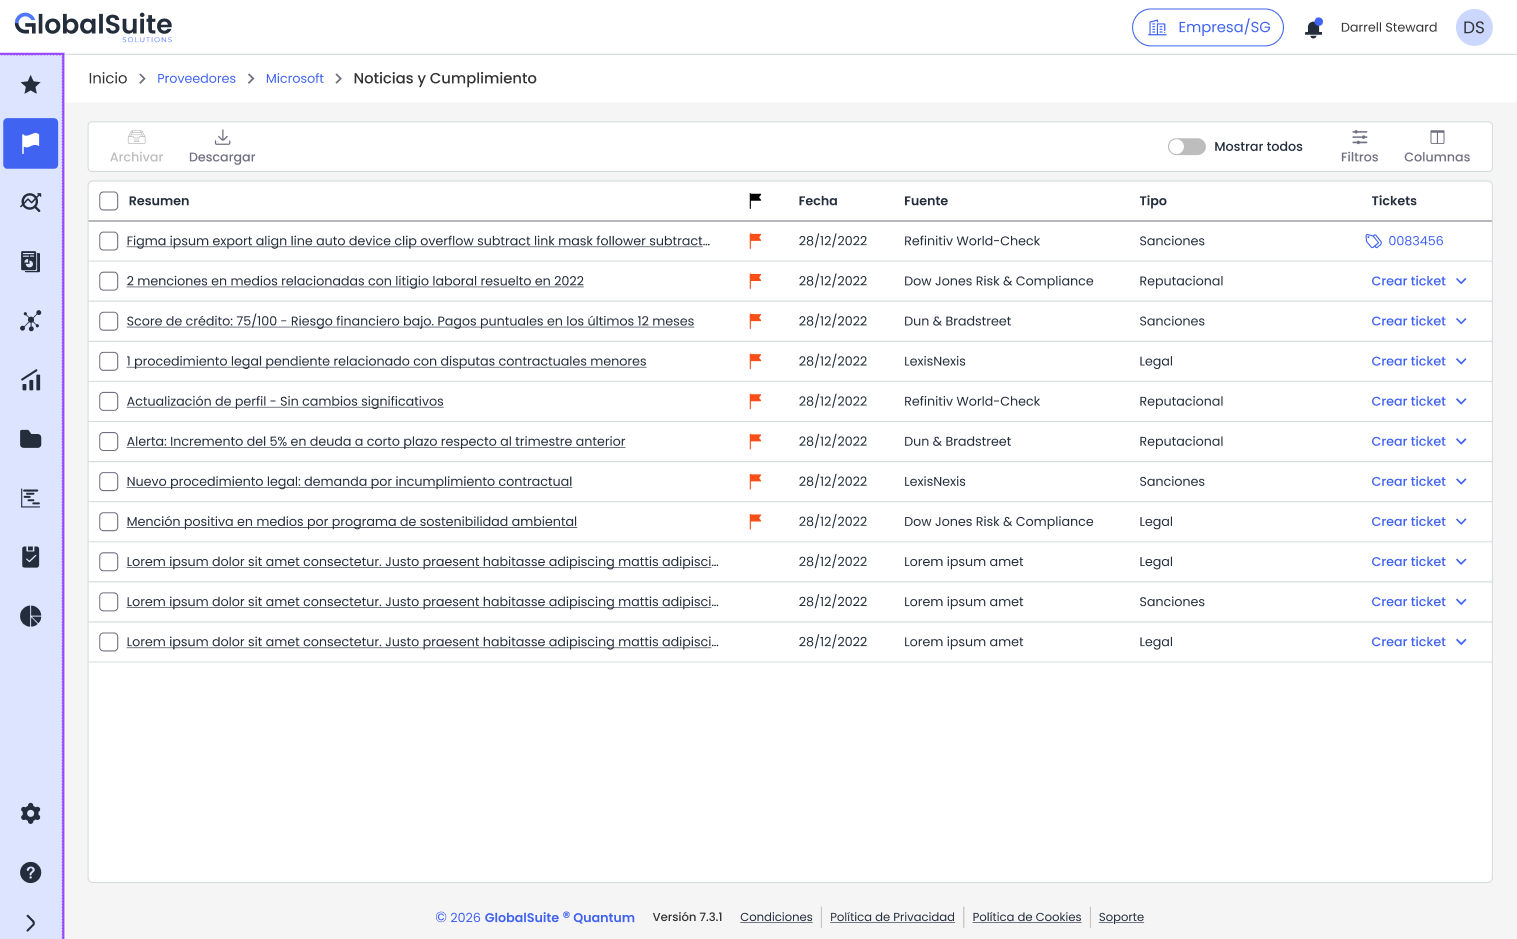The width and height of the screenshot is (1517, 939).
Task: Click the flag on the Figma ipsum row
Action: coord(755,241)
